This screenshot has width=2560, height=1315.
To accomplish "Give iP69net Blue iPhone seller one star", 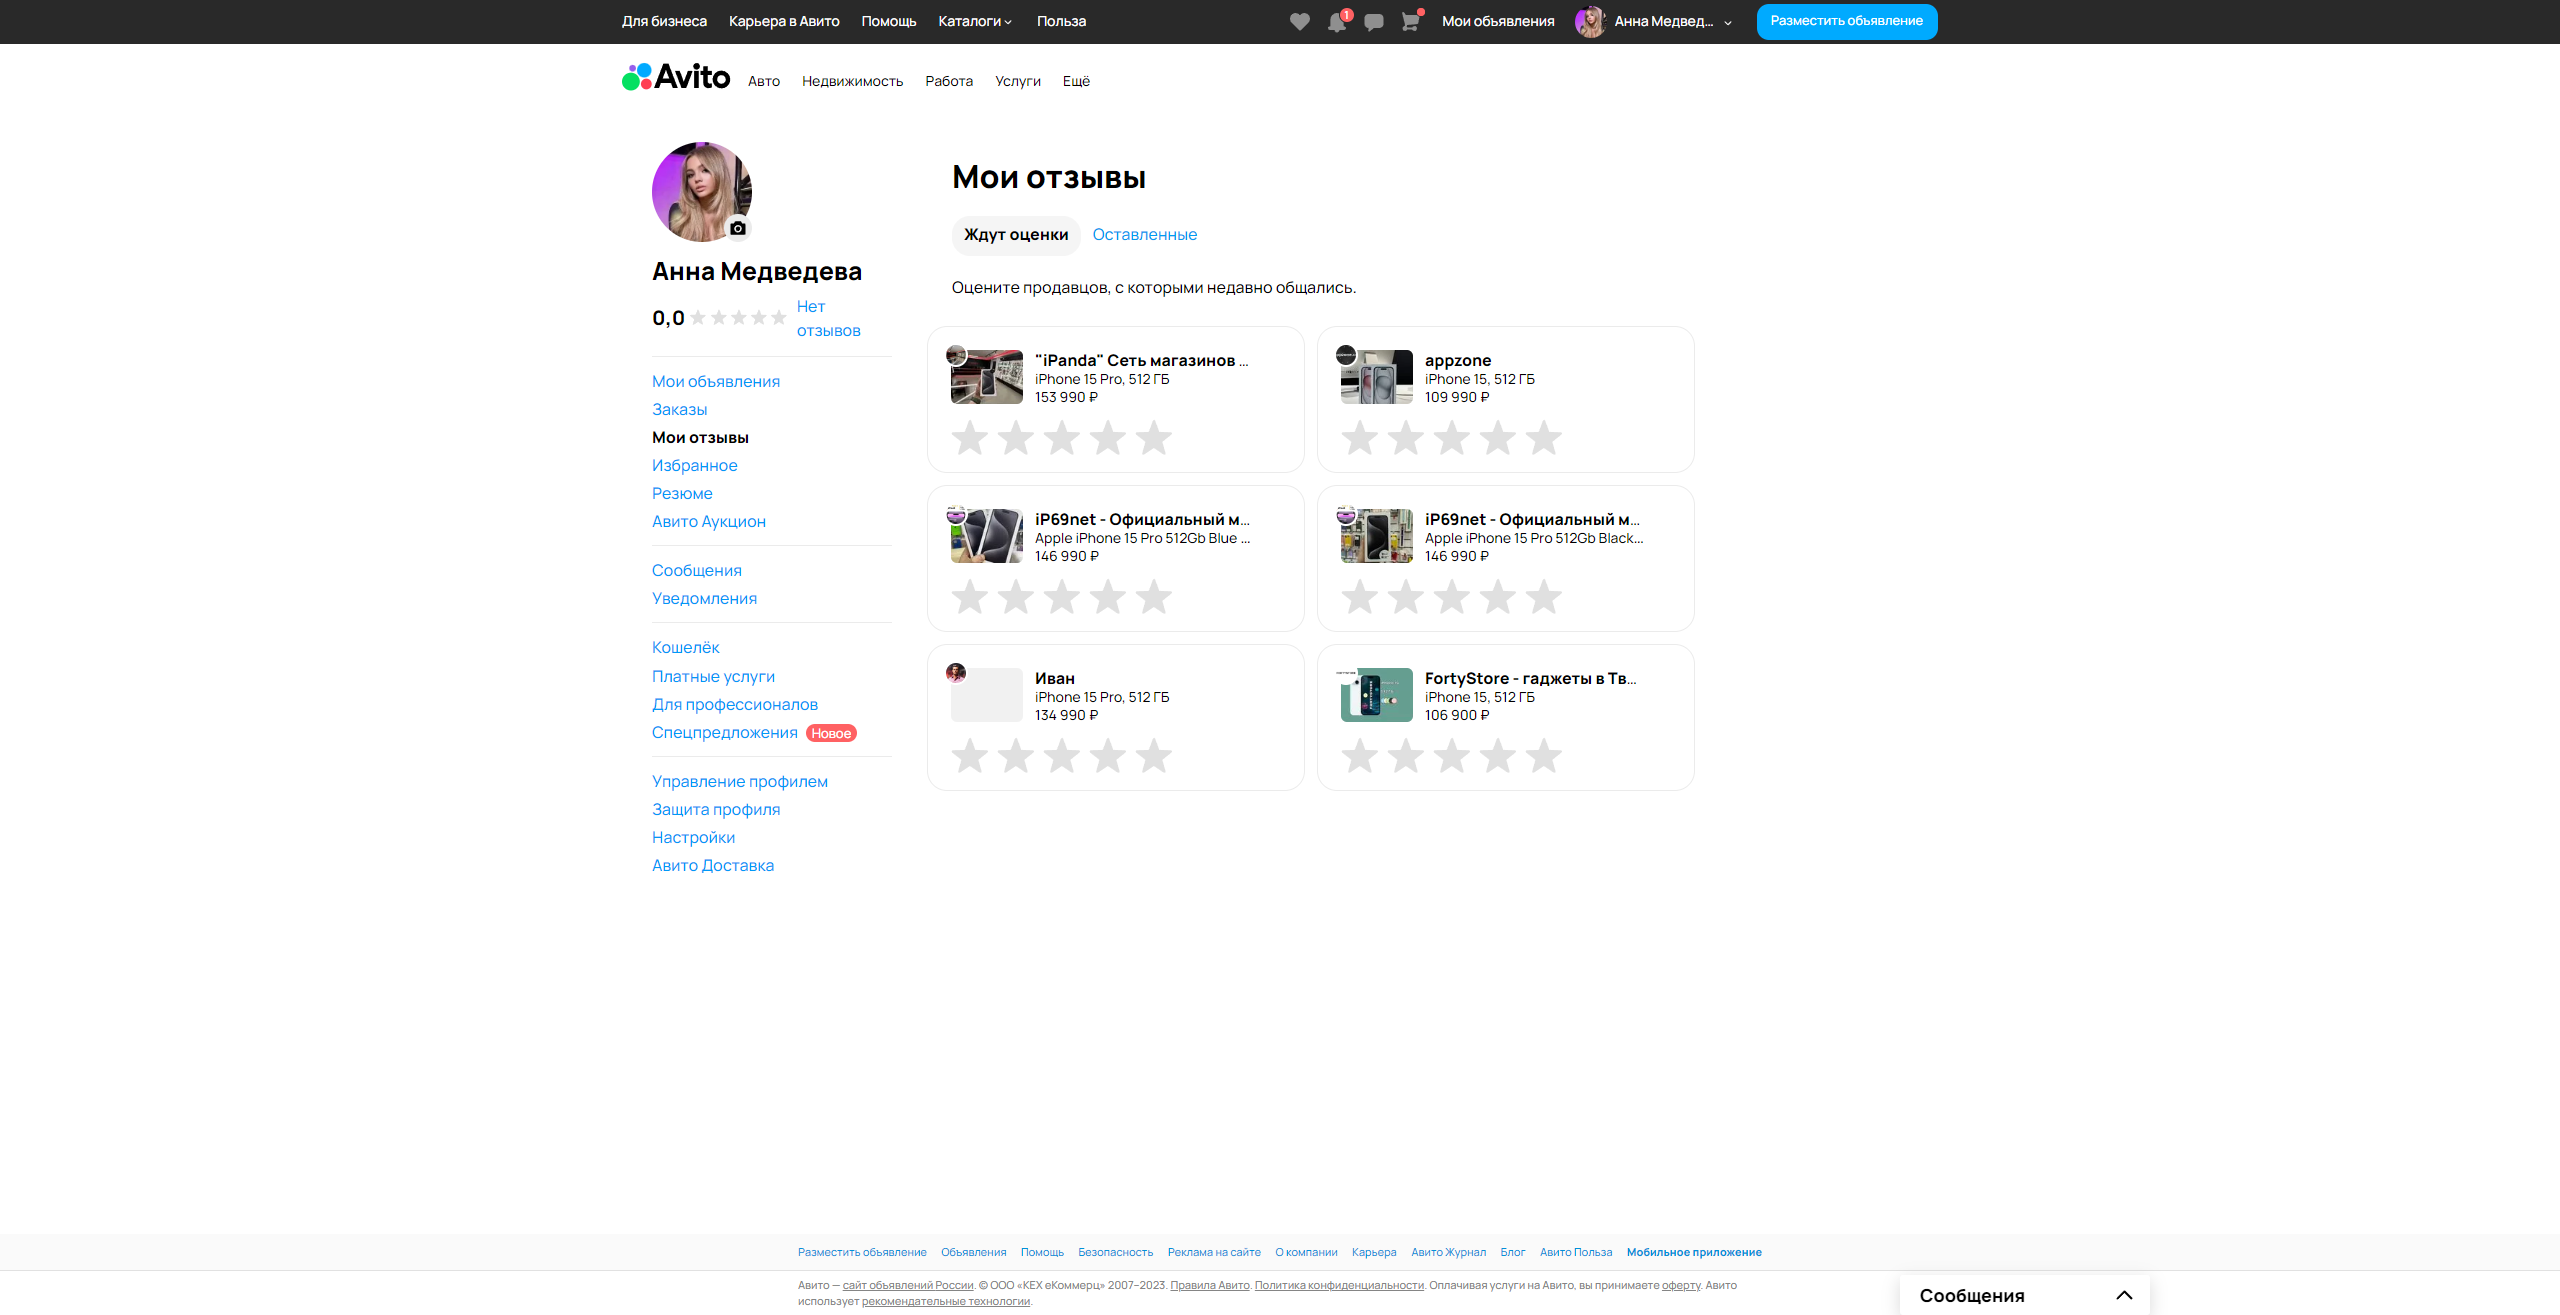I will [970, 597].
